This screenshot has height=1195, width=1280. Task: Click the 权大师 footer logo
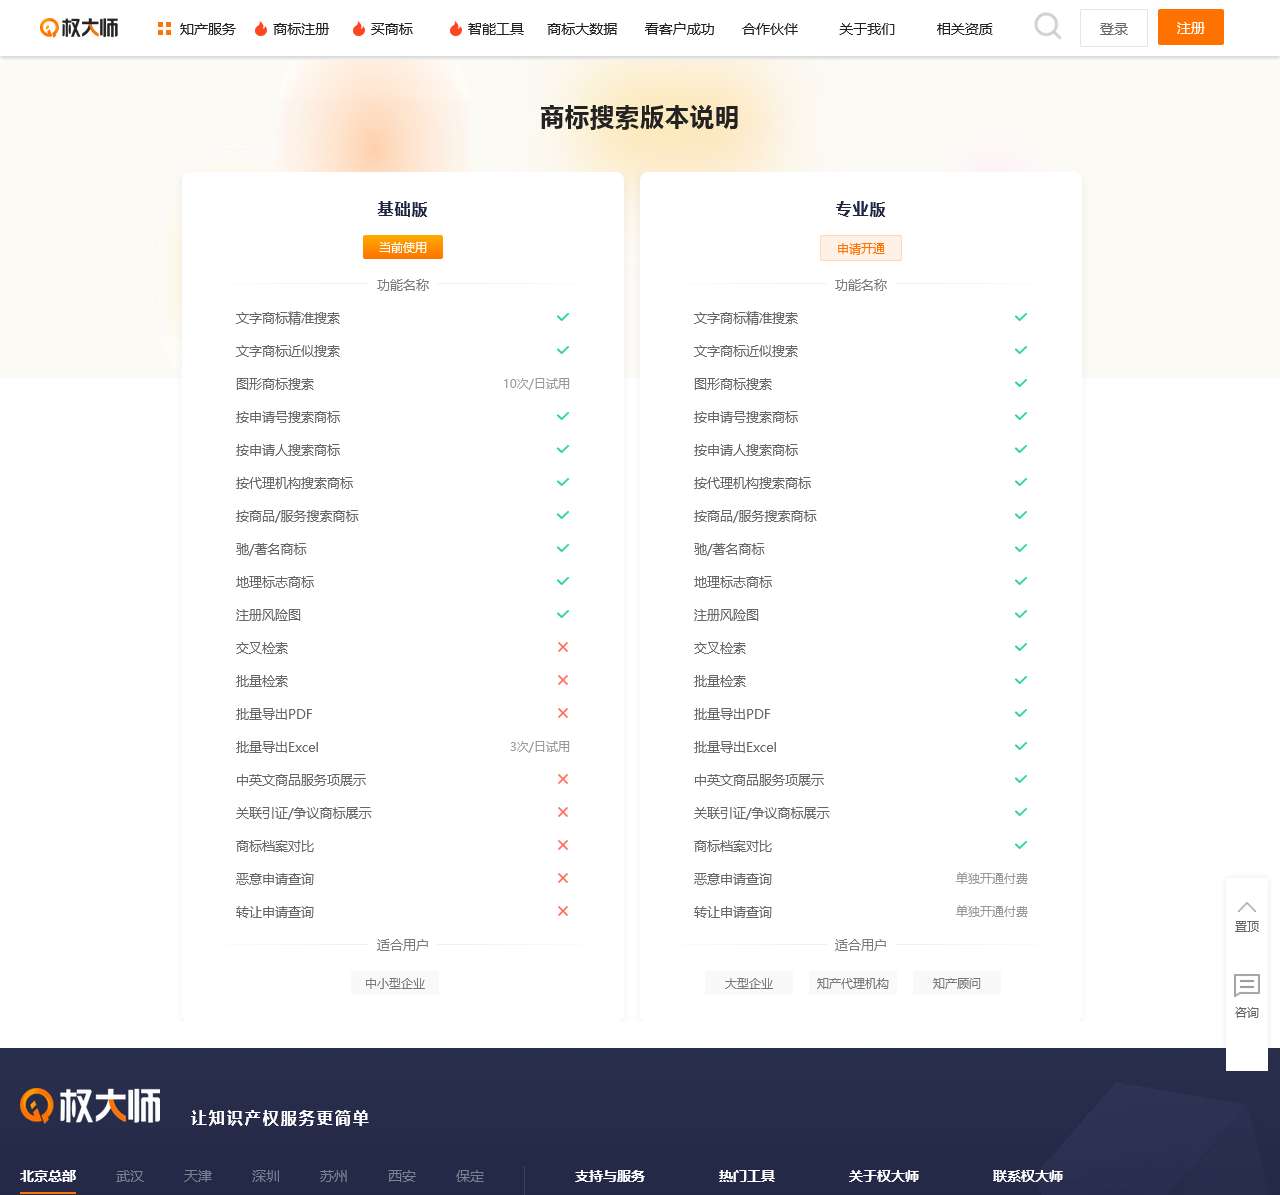click(x=91, y=1106)
